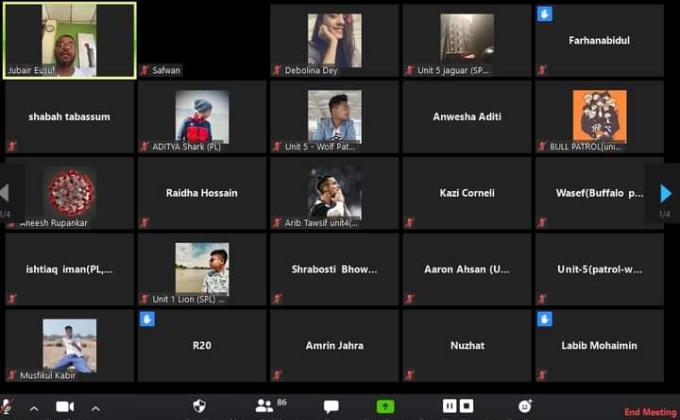Open the Security shield options

[199, 406]
